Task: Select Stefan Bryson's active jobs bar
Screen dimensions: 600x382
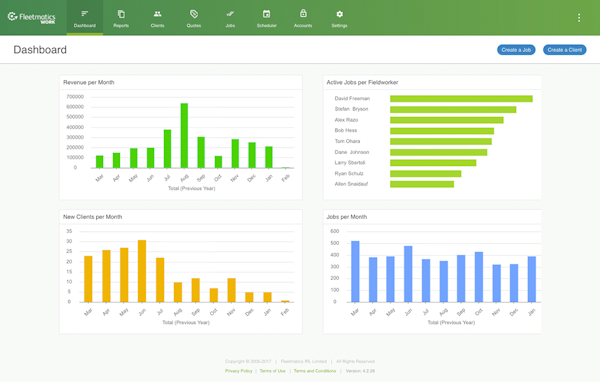Action: [453, 109]
